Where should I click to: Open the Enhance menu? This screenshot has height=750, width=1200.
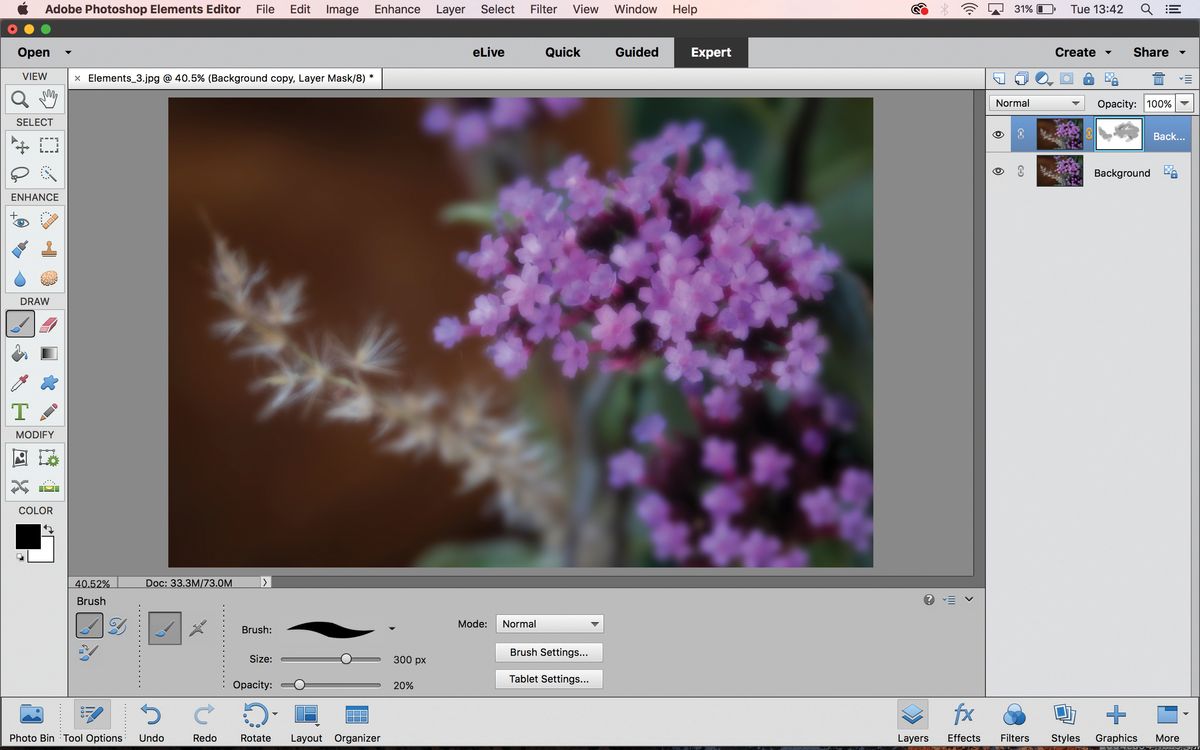(x=397, y=9)
